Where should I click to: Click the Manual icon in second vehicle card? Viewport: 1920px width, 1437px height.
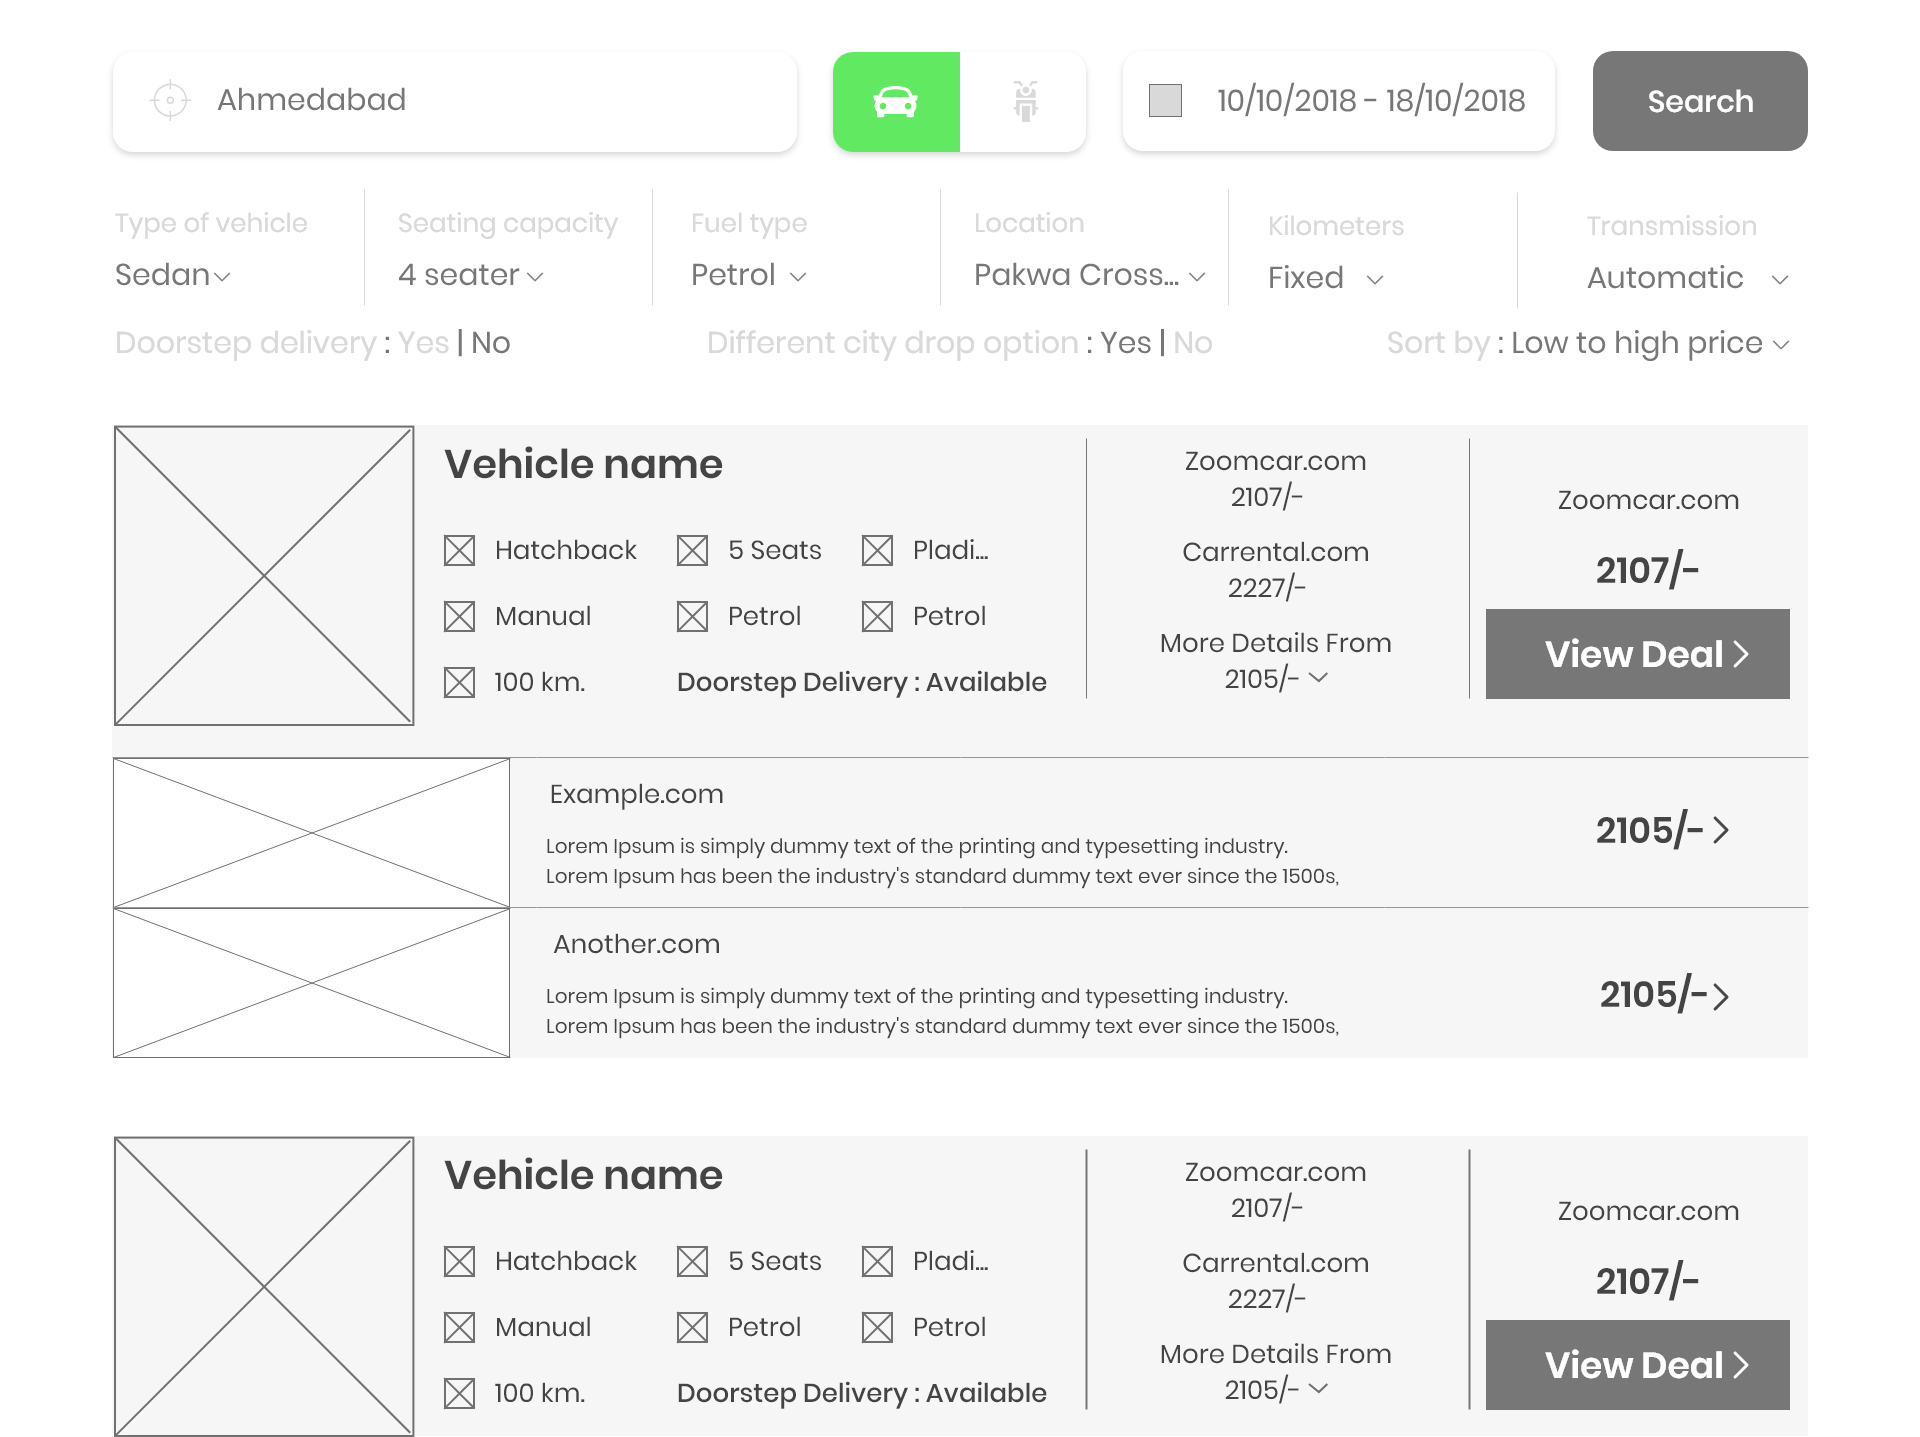point(459,1327)
